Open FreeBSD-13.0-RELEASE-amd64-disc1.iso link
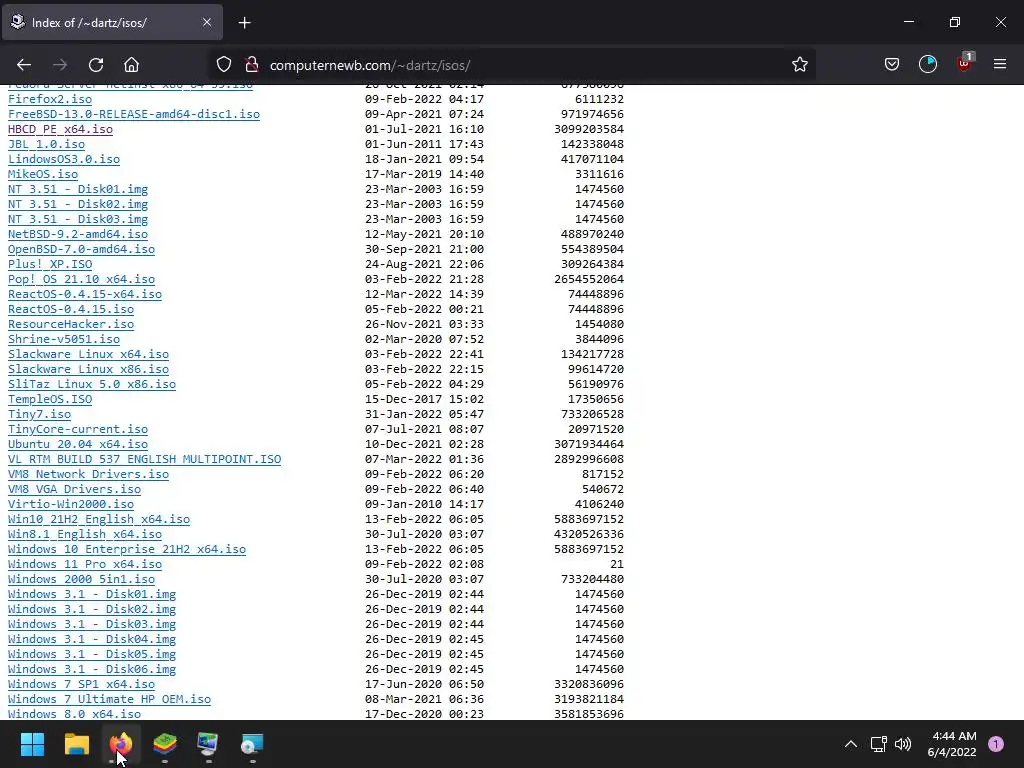Viewport: 1024px width, 768px height. 134,114
